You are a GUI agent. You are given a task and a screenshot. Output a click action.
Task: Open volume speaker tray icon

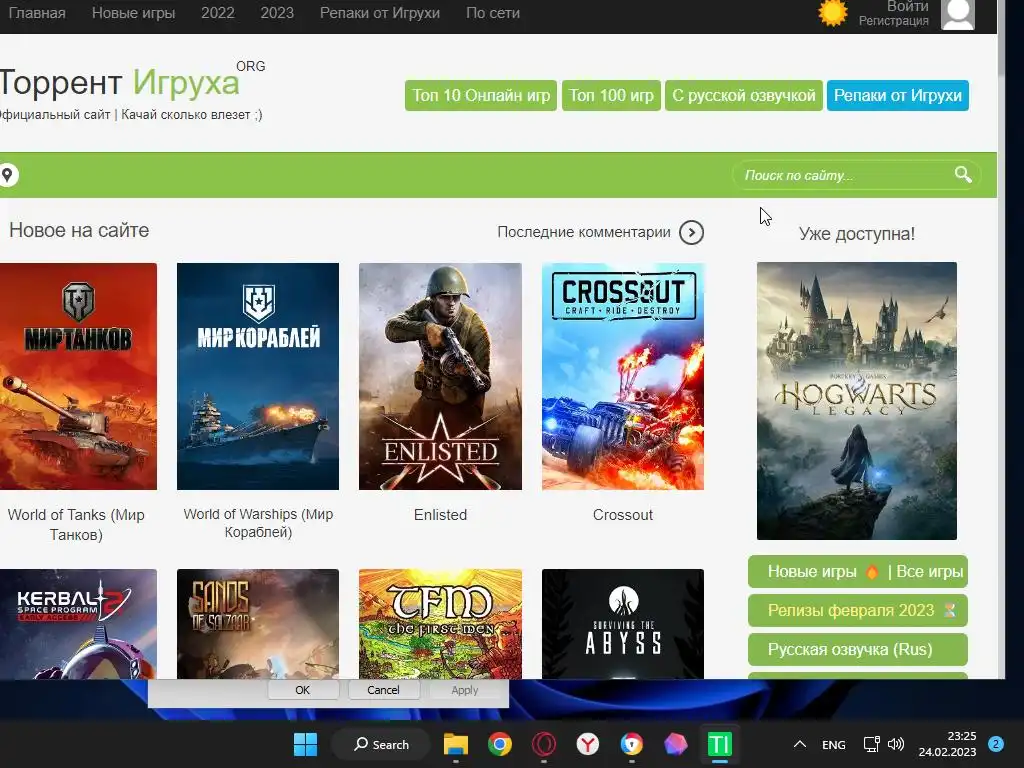point(896,744)
